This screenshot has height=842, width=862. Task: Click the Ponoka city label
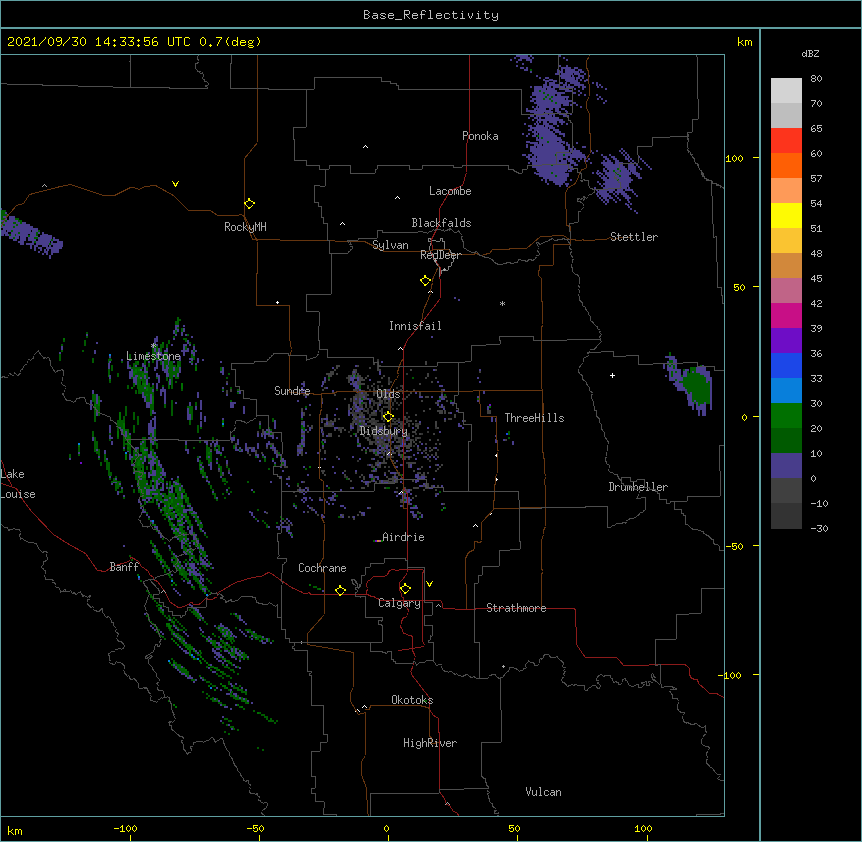click(480, 136)
